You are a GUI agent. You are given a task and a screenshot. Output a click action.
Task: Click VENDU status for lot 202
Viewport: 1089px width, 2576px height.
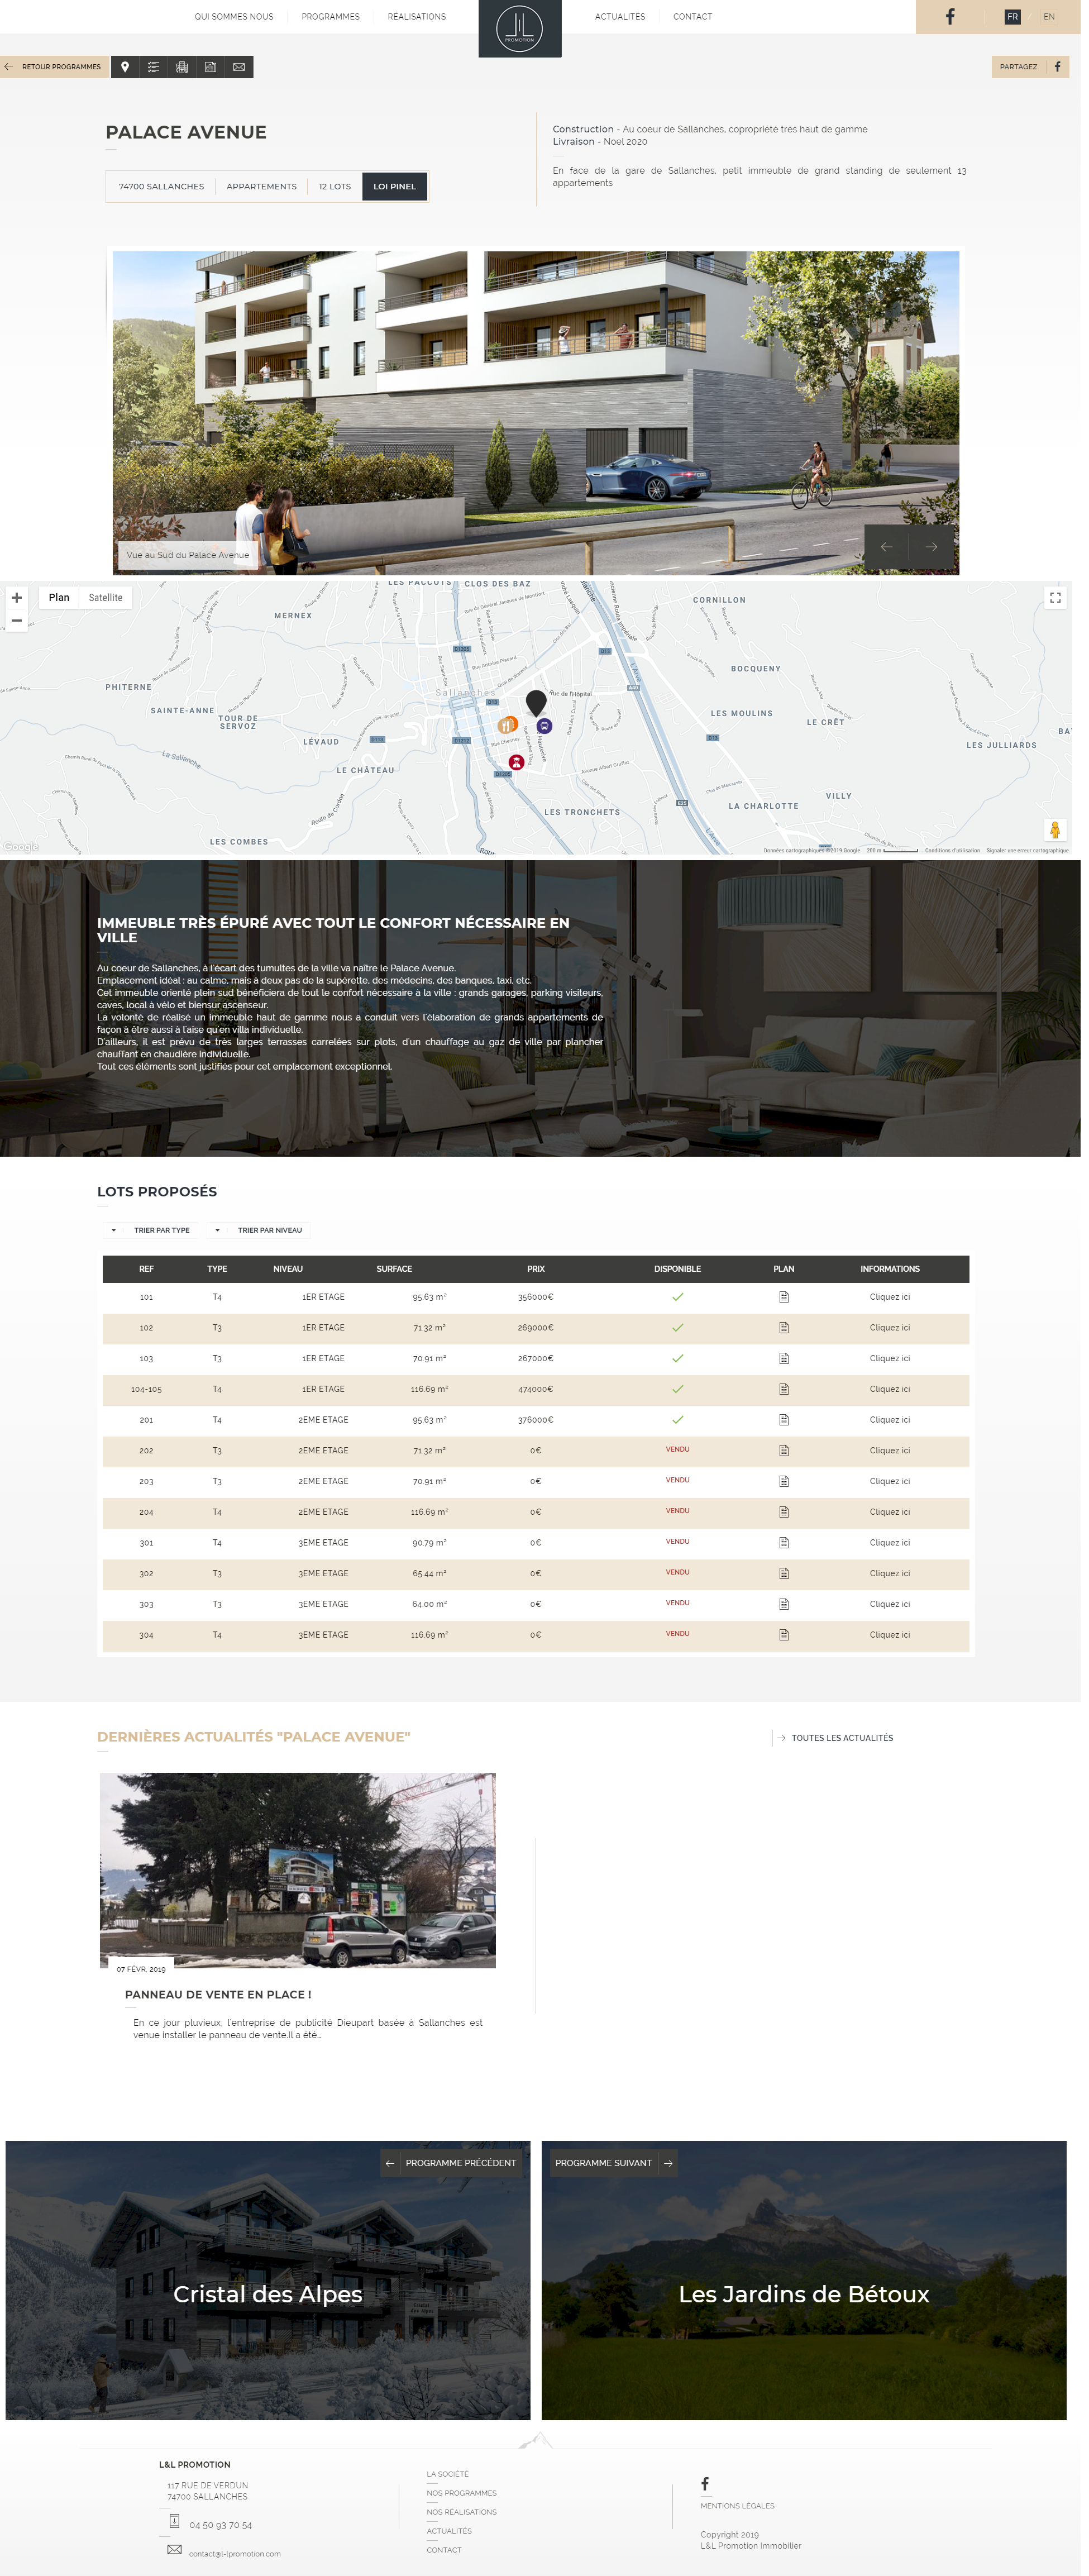tap(677, 1449)
